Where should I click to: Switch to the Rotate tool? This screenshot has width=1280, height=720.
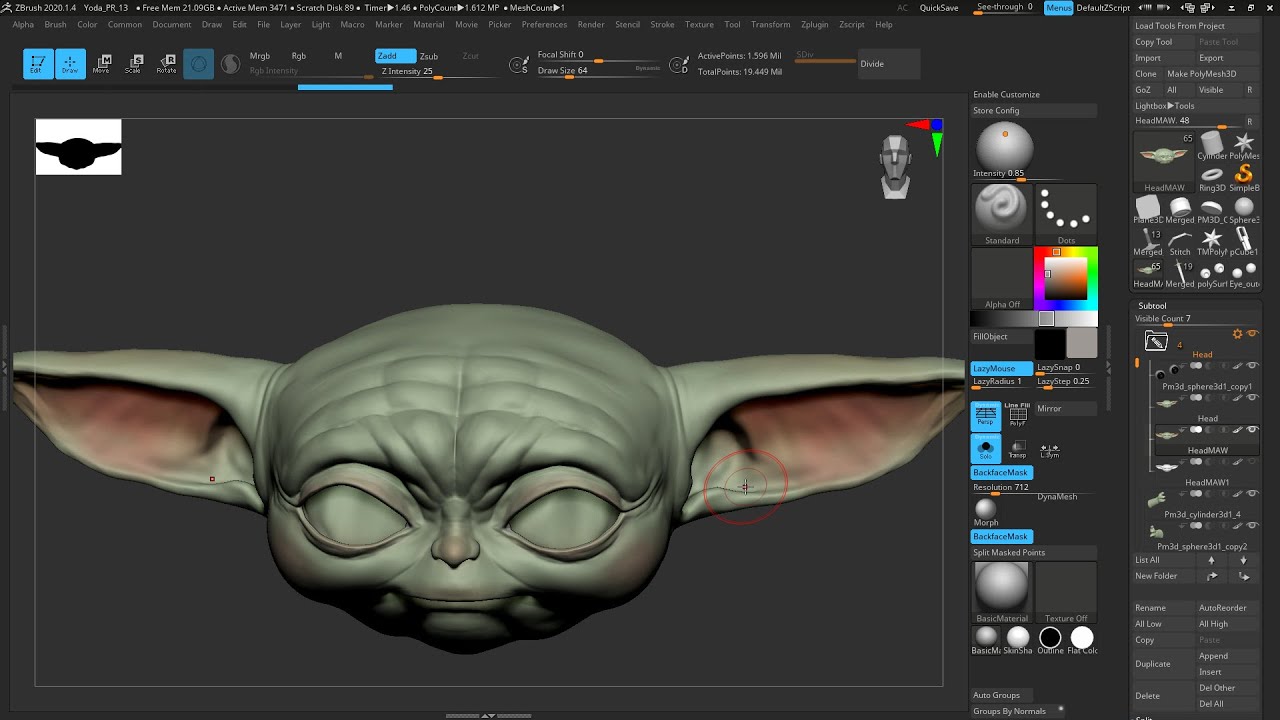[x=166, y=64]
